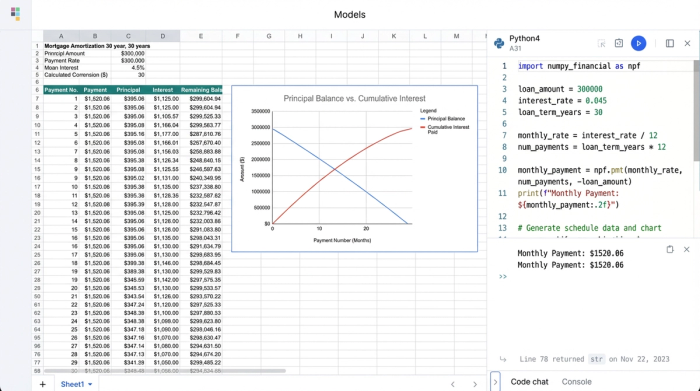Click the Python logo icon in panel header
The image size is (700, 391).
click(x=499, y=43)
